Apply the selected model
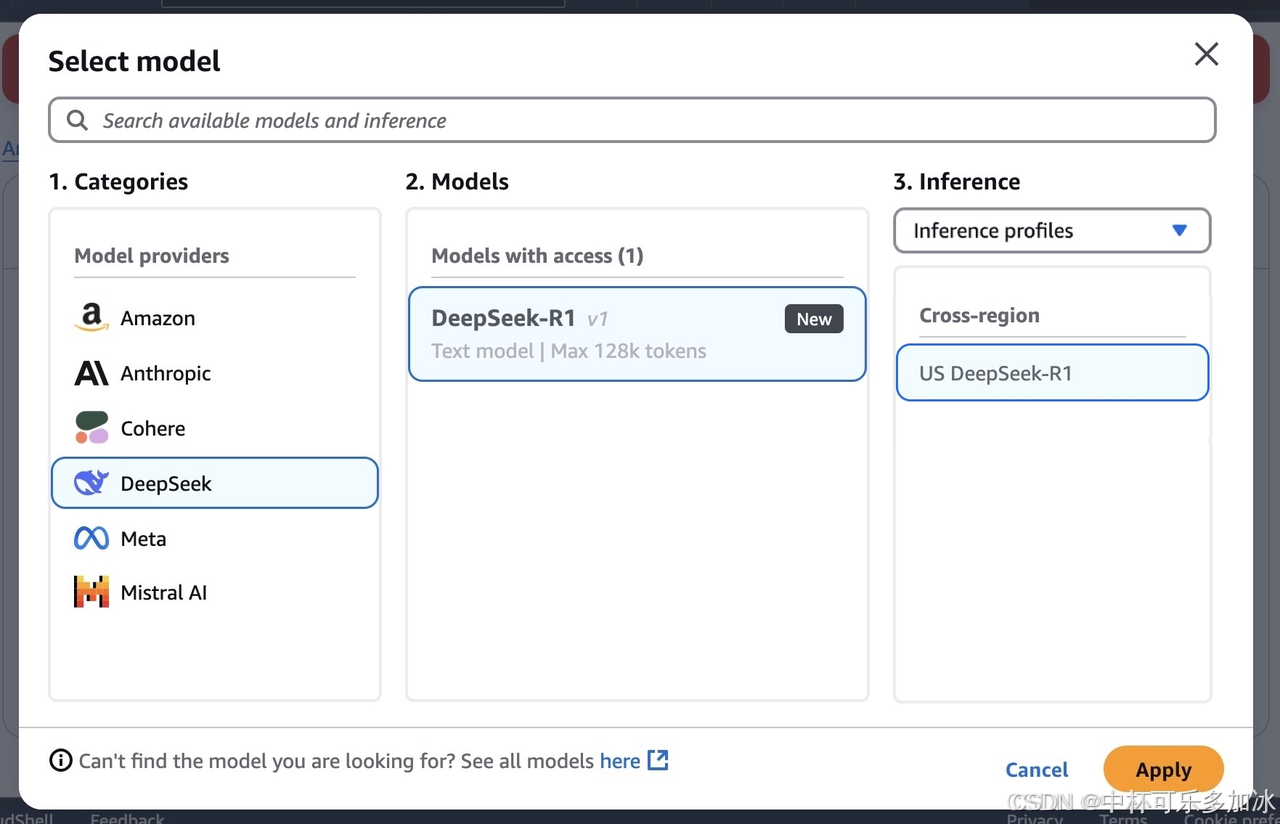The height and width of the screenshot is (824, 1280). point(1163,769)
